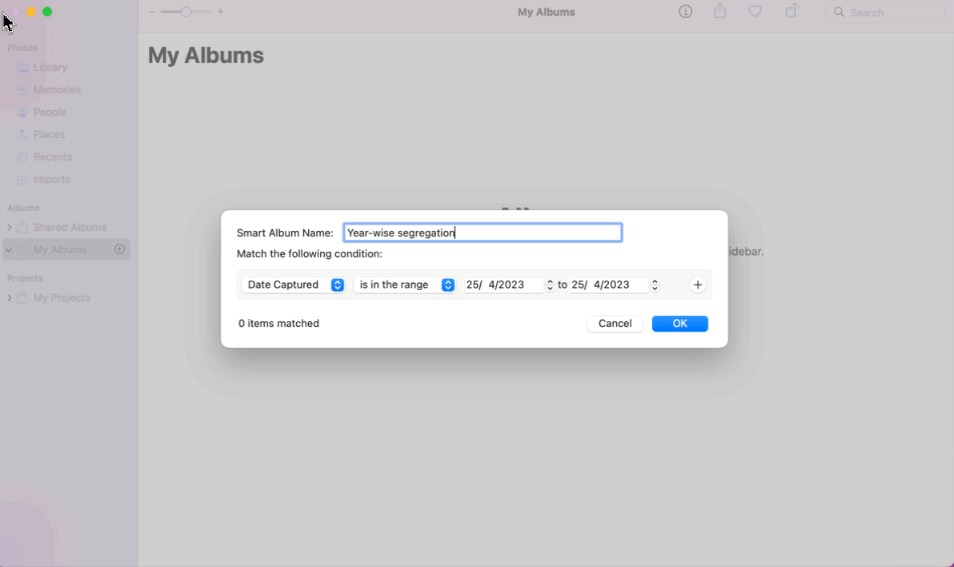This screenshot has height=567, width=954.
Task: Click the start date field 25/4/2023
Action: coord(503,285)
